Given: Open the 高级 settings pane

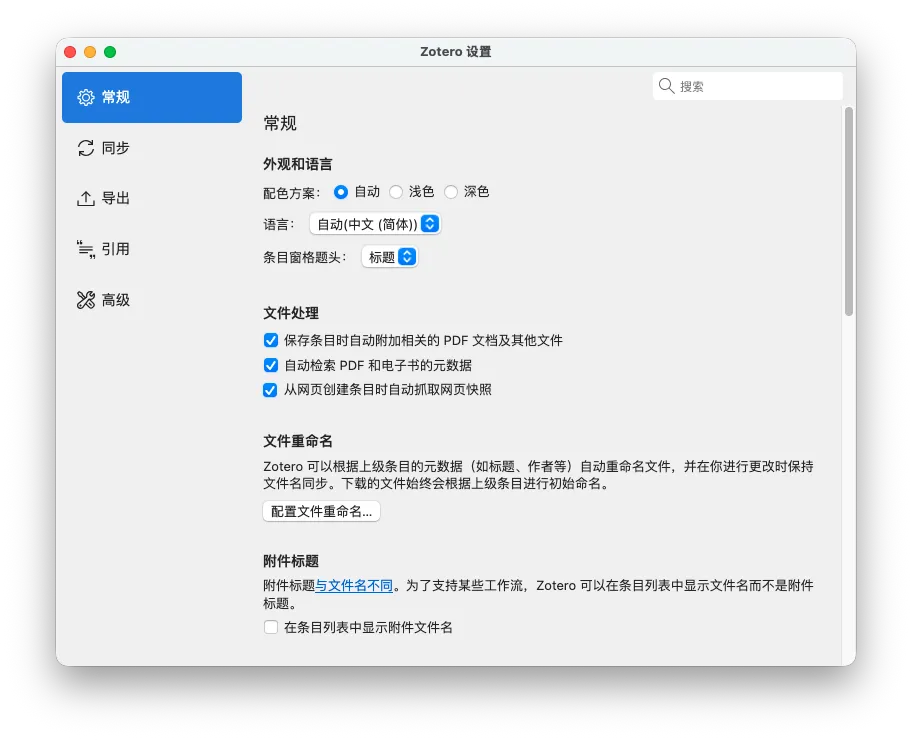Looking at the screenshot, I should point(152,300).
